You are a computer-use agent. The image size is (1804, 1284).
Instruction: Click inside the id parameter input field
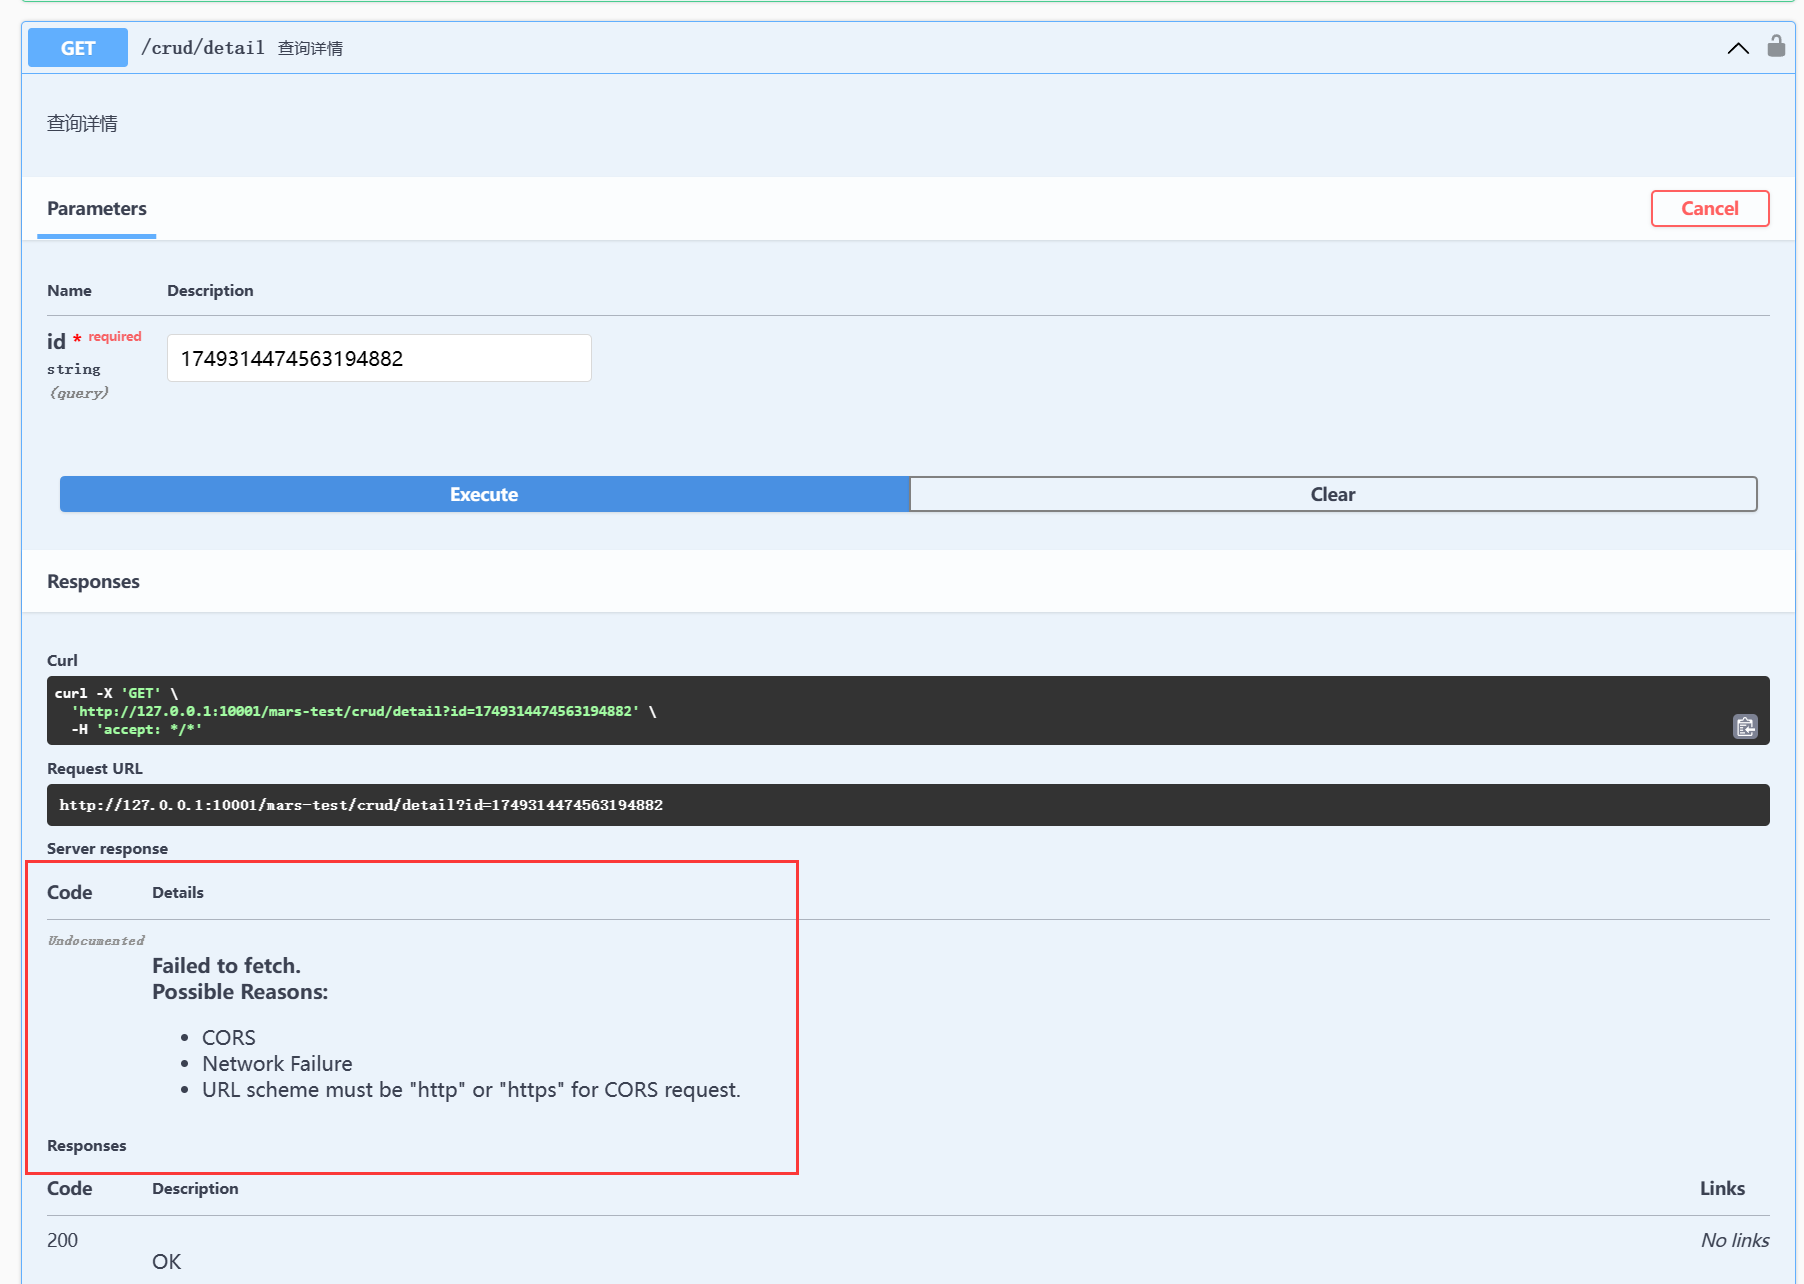(x=379, y=358)
